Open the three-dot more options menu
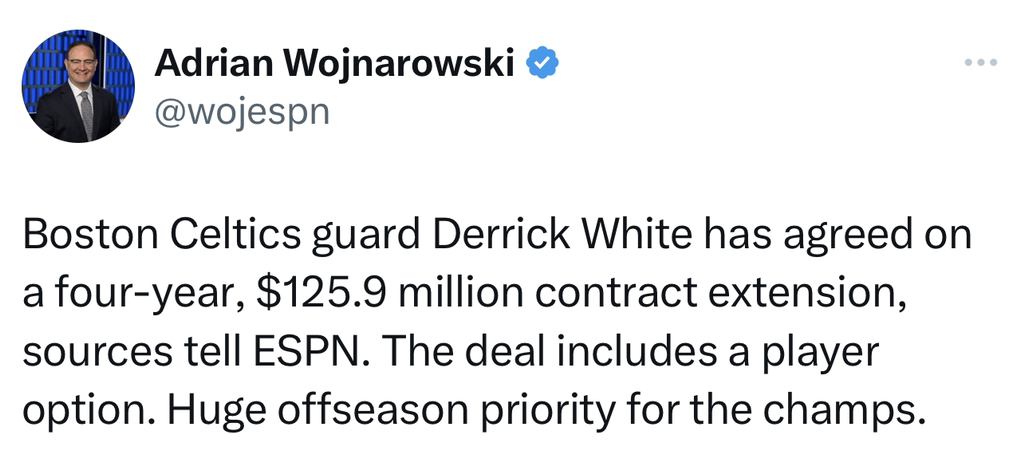 point(981,63)
